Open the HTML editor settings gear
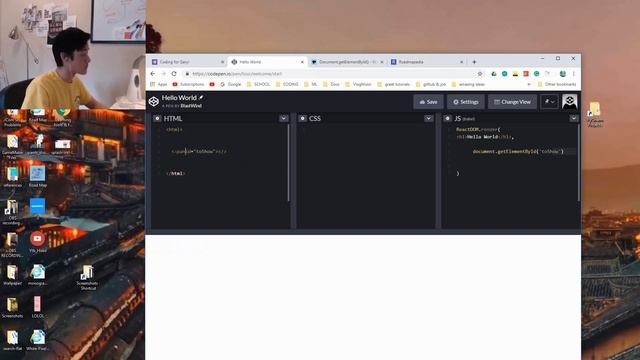640x360 pixels. [x=157, y=118]
